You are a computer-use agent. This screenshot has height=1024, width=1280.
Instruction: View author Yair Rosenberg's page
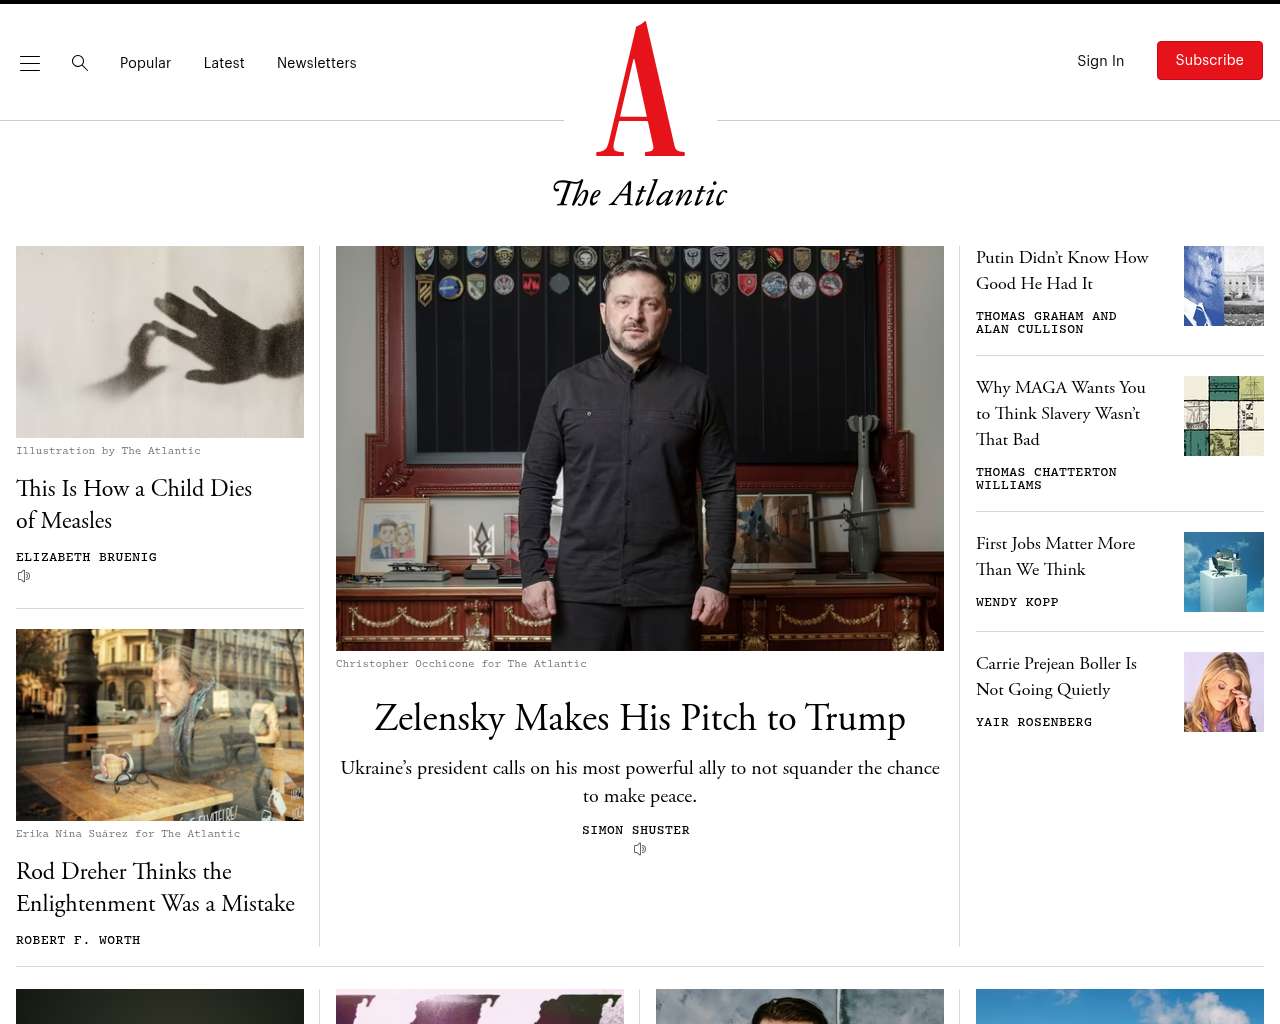point(1034,722)
